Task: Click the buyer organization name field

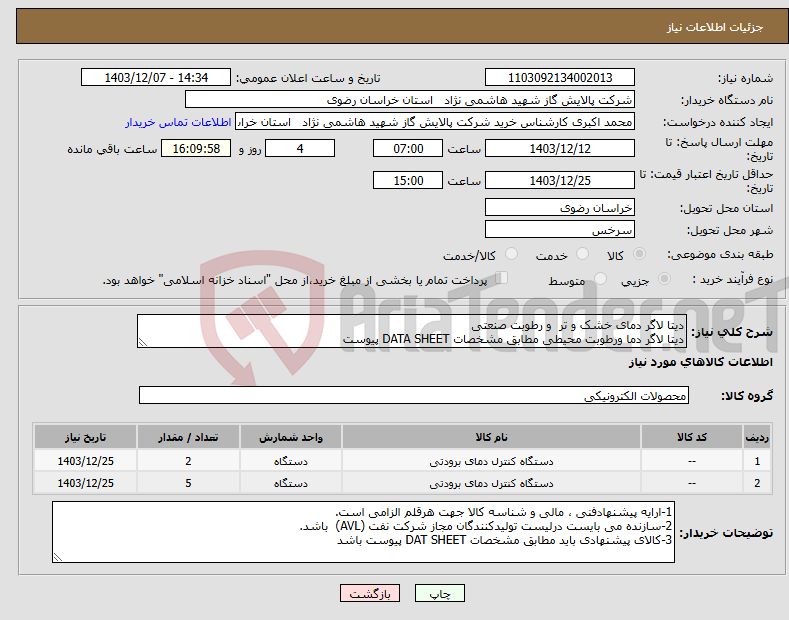Action: pos(410,100)
